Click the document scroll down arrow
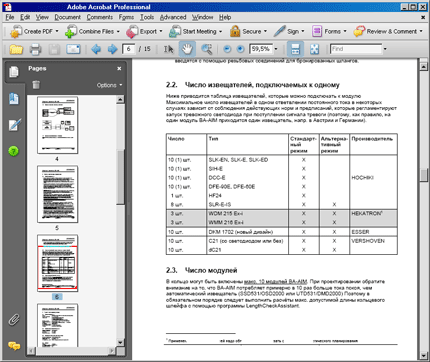The image size is (430, 362). tap(423, 356)
